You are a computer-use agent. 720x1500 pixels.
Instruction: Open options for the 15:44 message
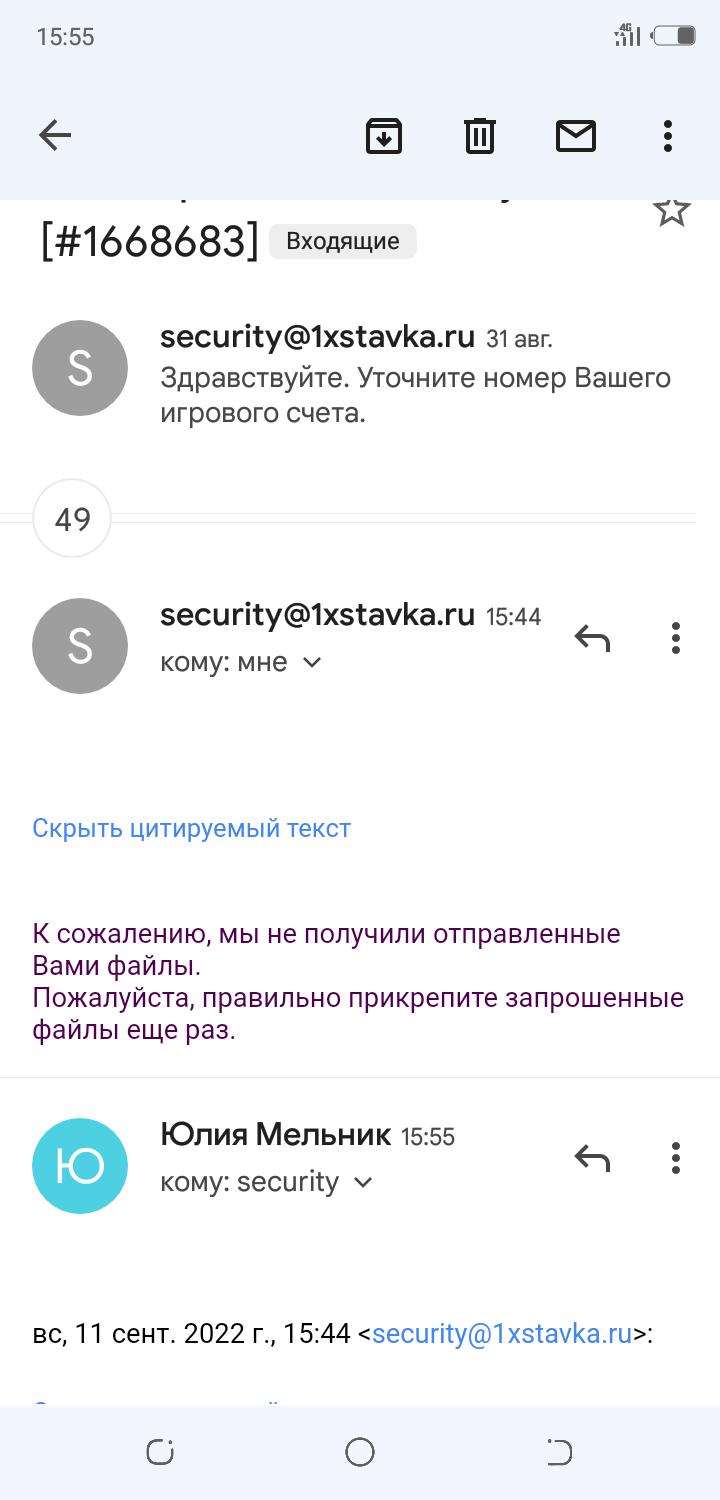point(676,637)
